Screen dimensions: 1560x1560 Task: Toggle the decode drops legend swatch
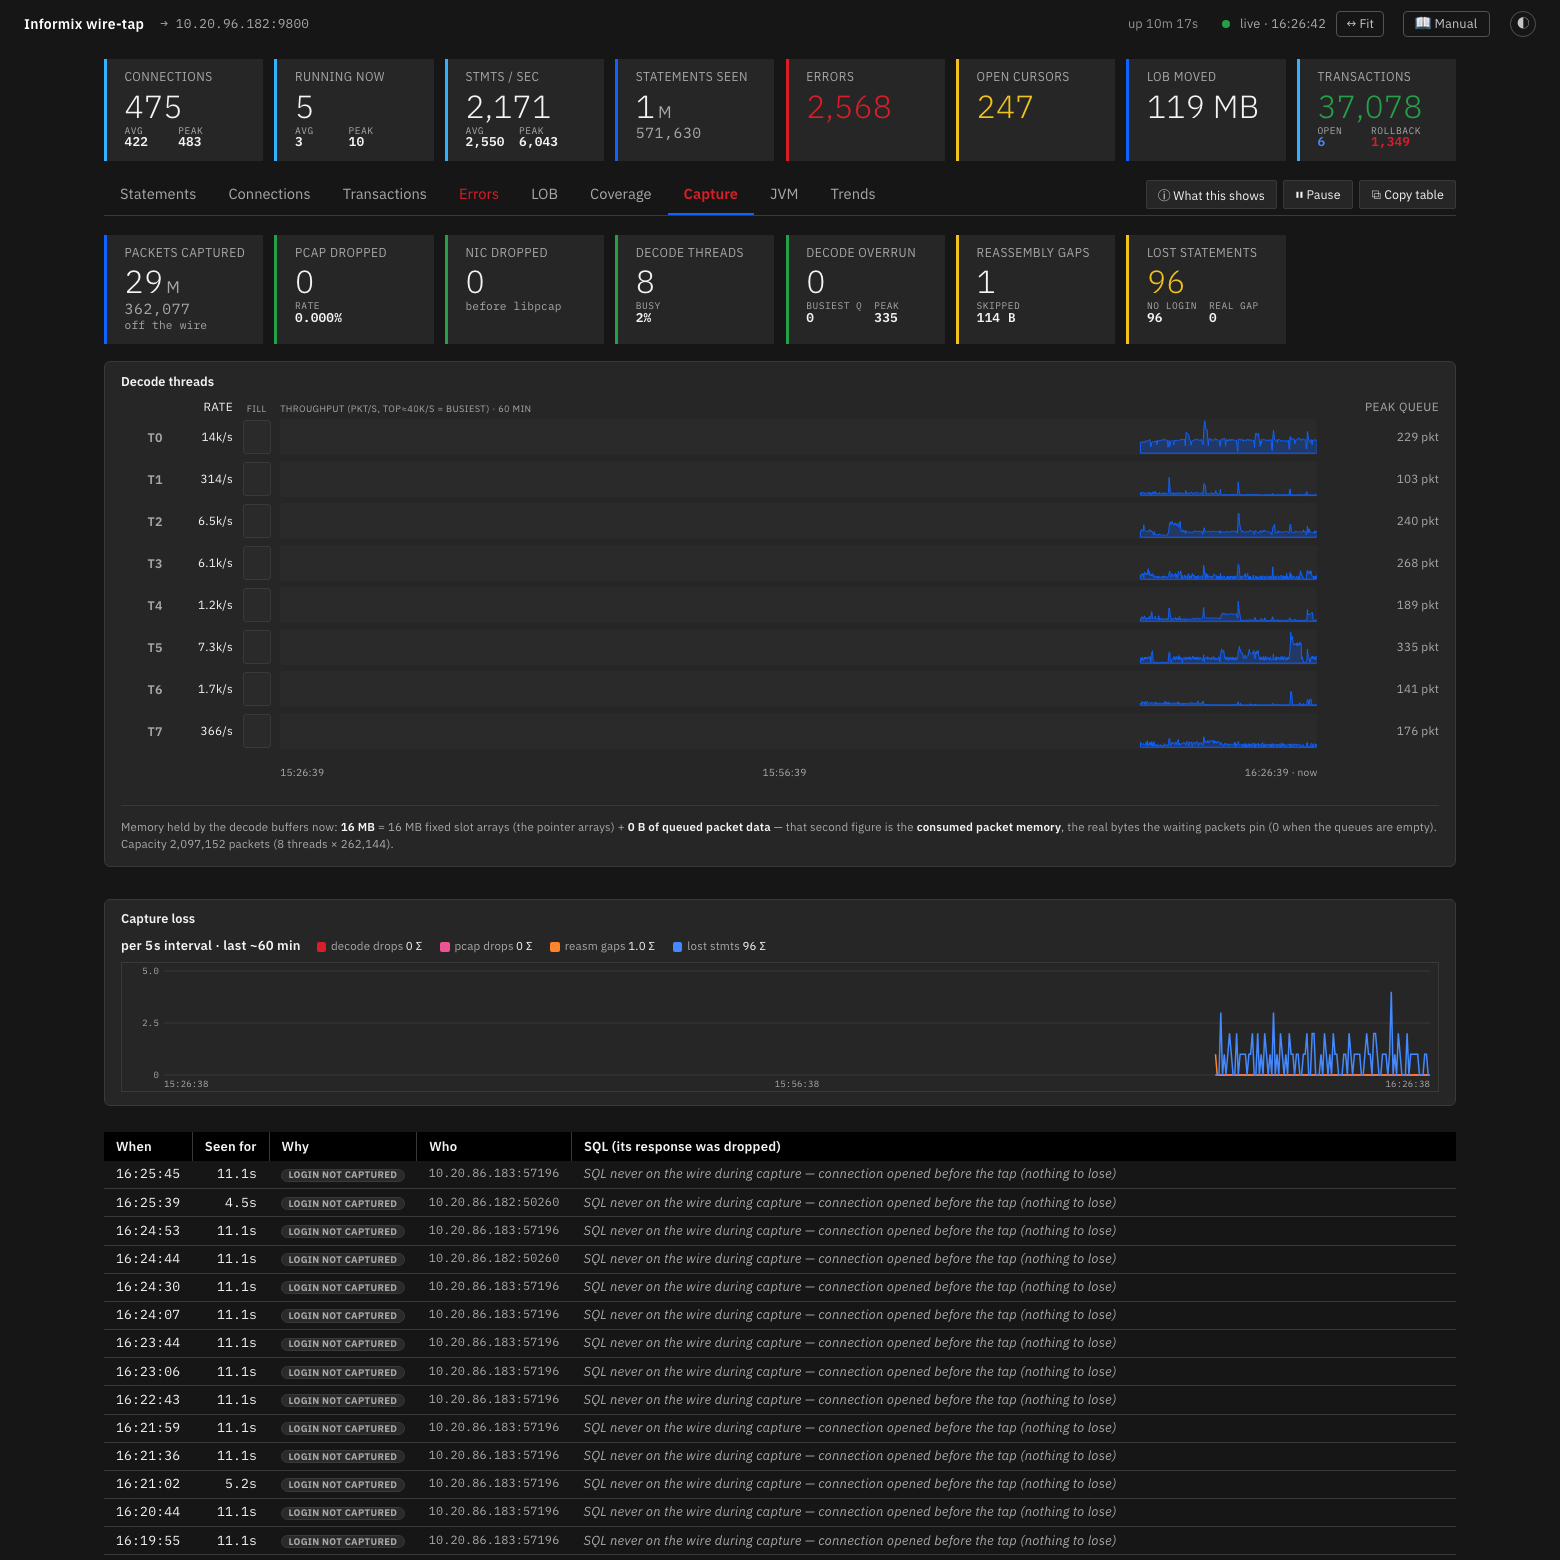point(322,947)
